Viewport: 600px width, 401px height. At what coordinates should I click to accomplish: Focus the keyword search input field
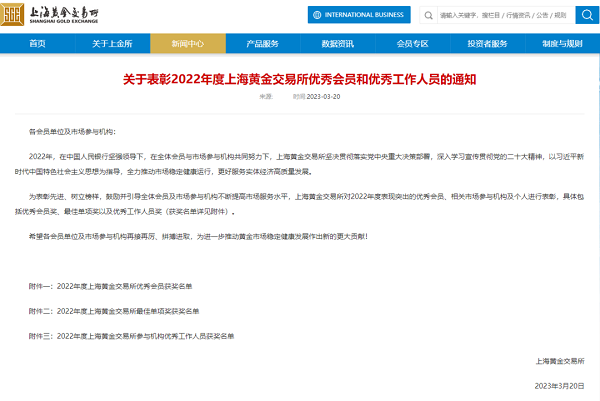click(506, 15)
